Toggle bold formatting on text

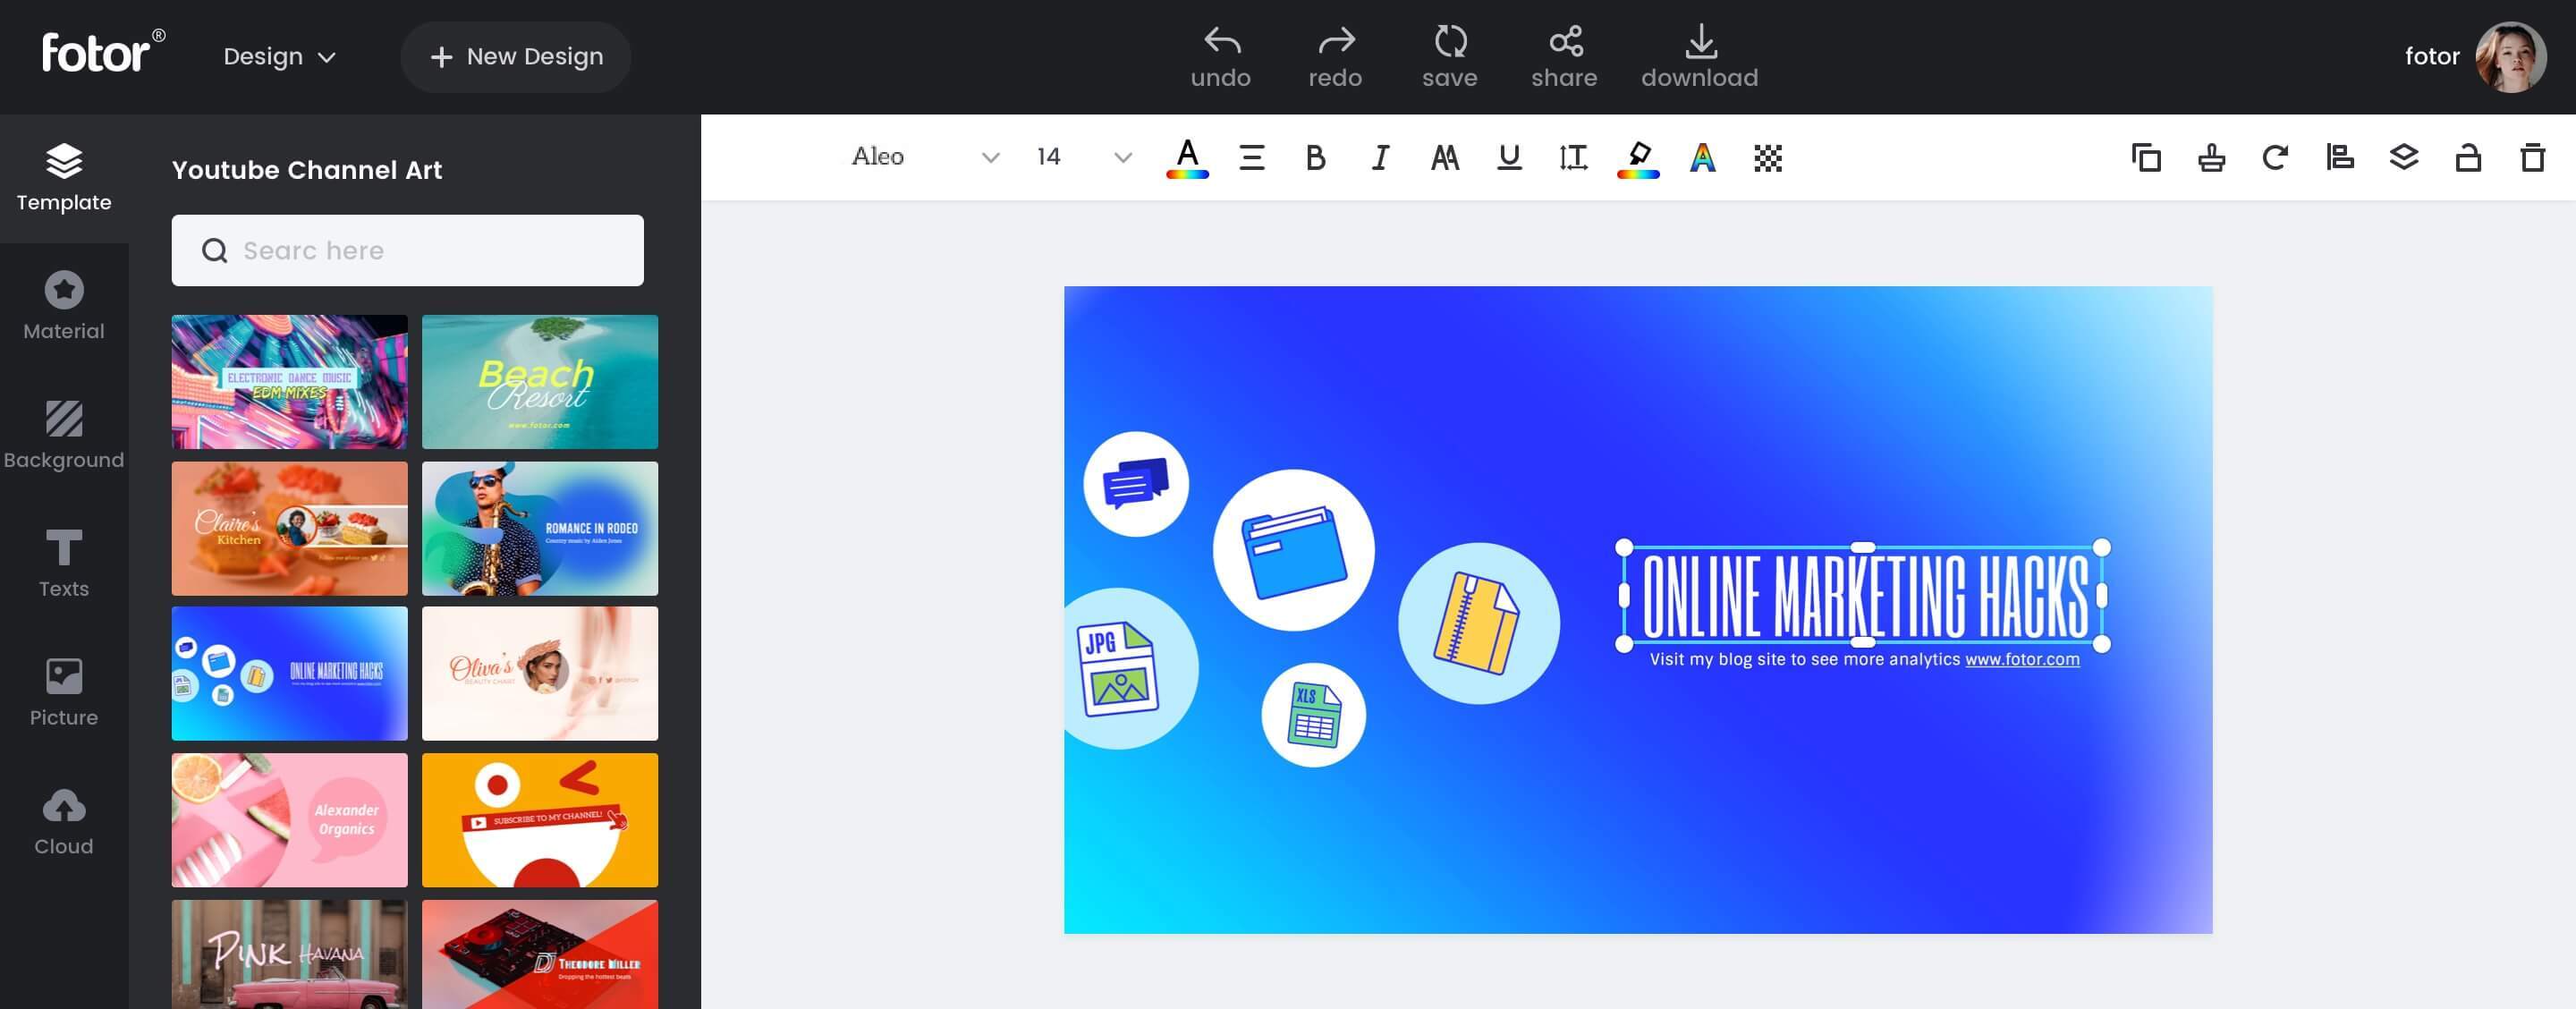1313,157
